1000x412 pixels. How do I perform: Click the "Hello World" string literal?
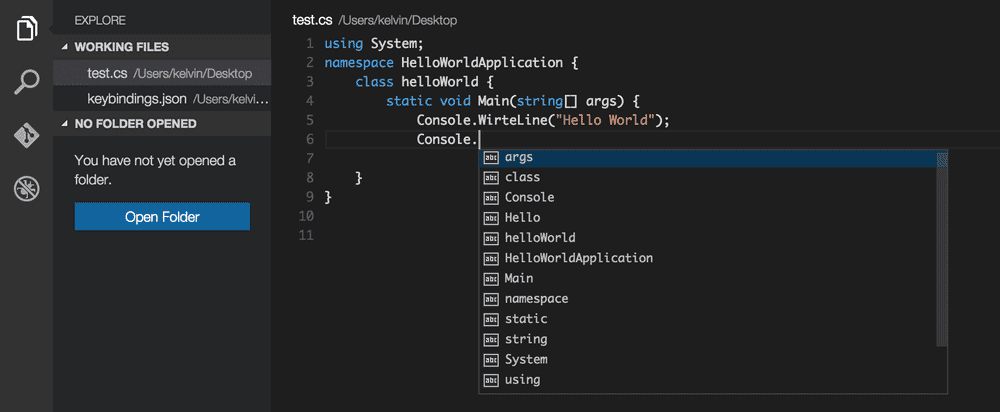[607, 121]
